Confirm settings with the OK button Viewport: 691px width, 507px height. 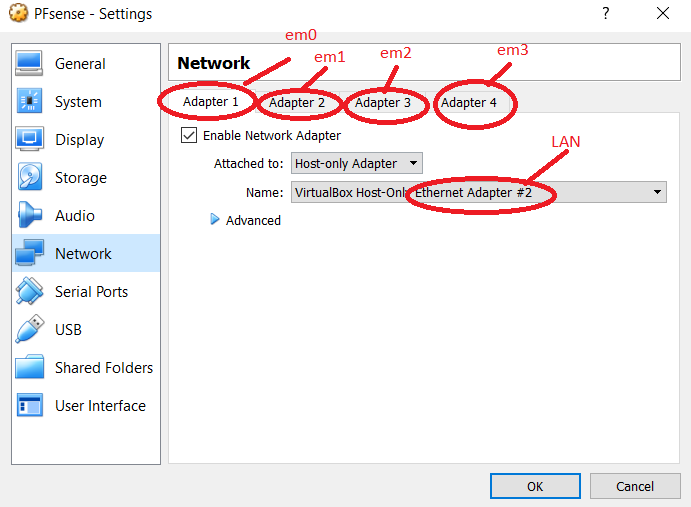pos(535,486)
